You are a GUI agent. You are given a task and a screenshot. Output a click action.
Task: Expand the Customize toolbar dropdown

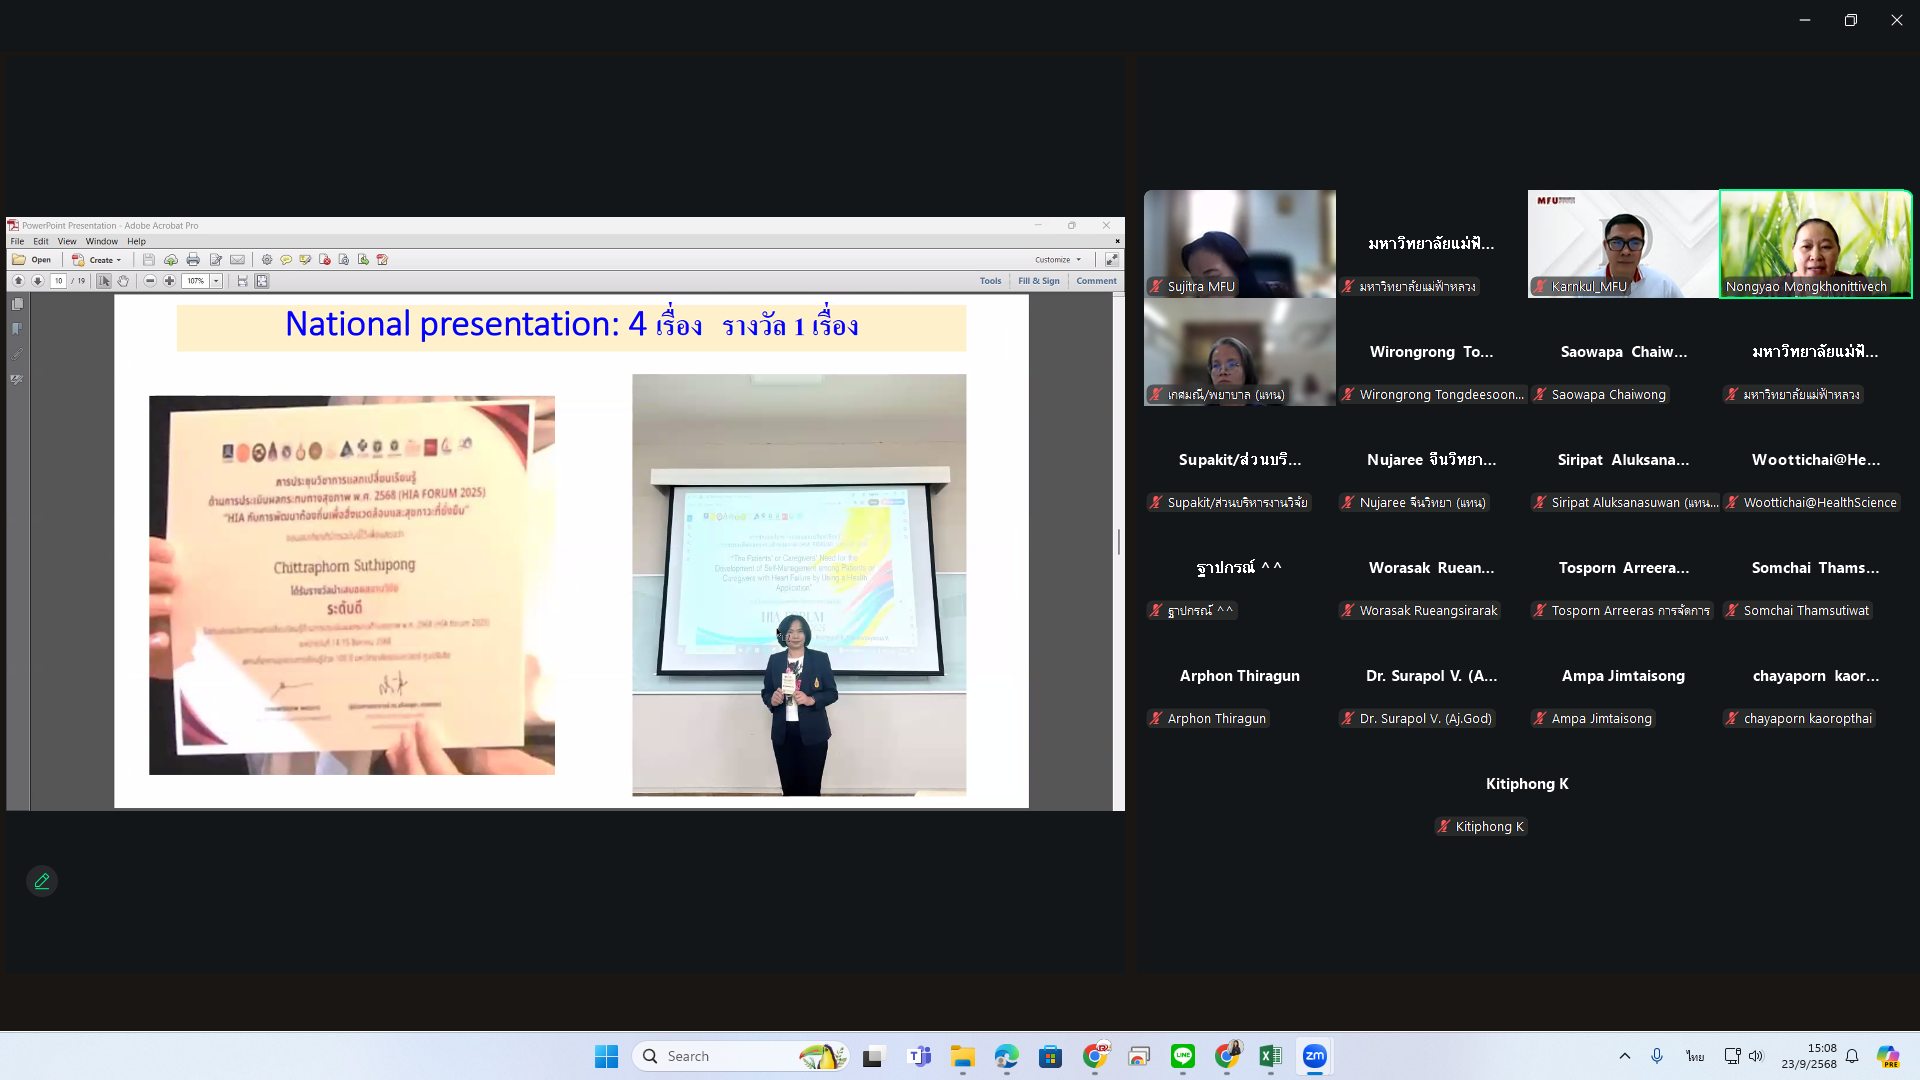coord(1058,260)
